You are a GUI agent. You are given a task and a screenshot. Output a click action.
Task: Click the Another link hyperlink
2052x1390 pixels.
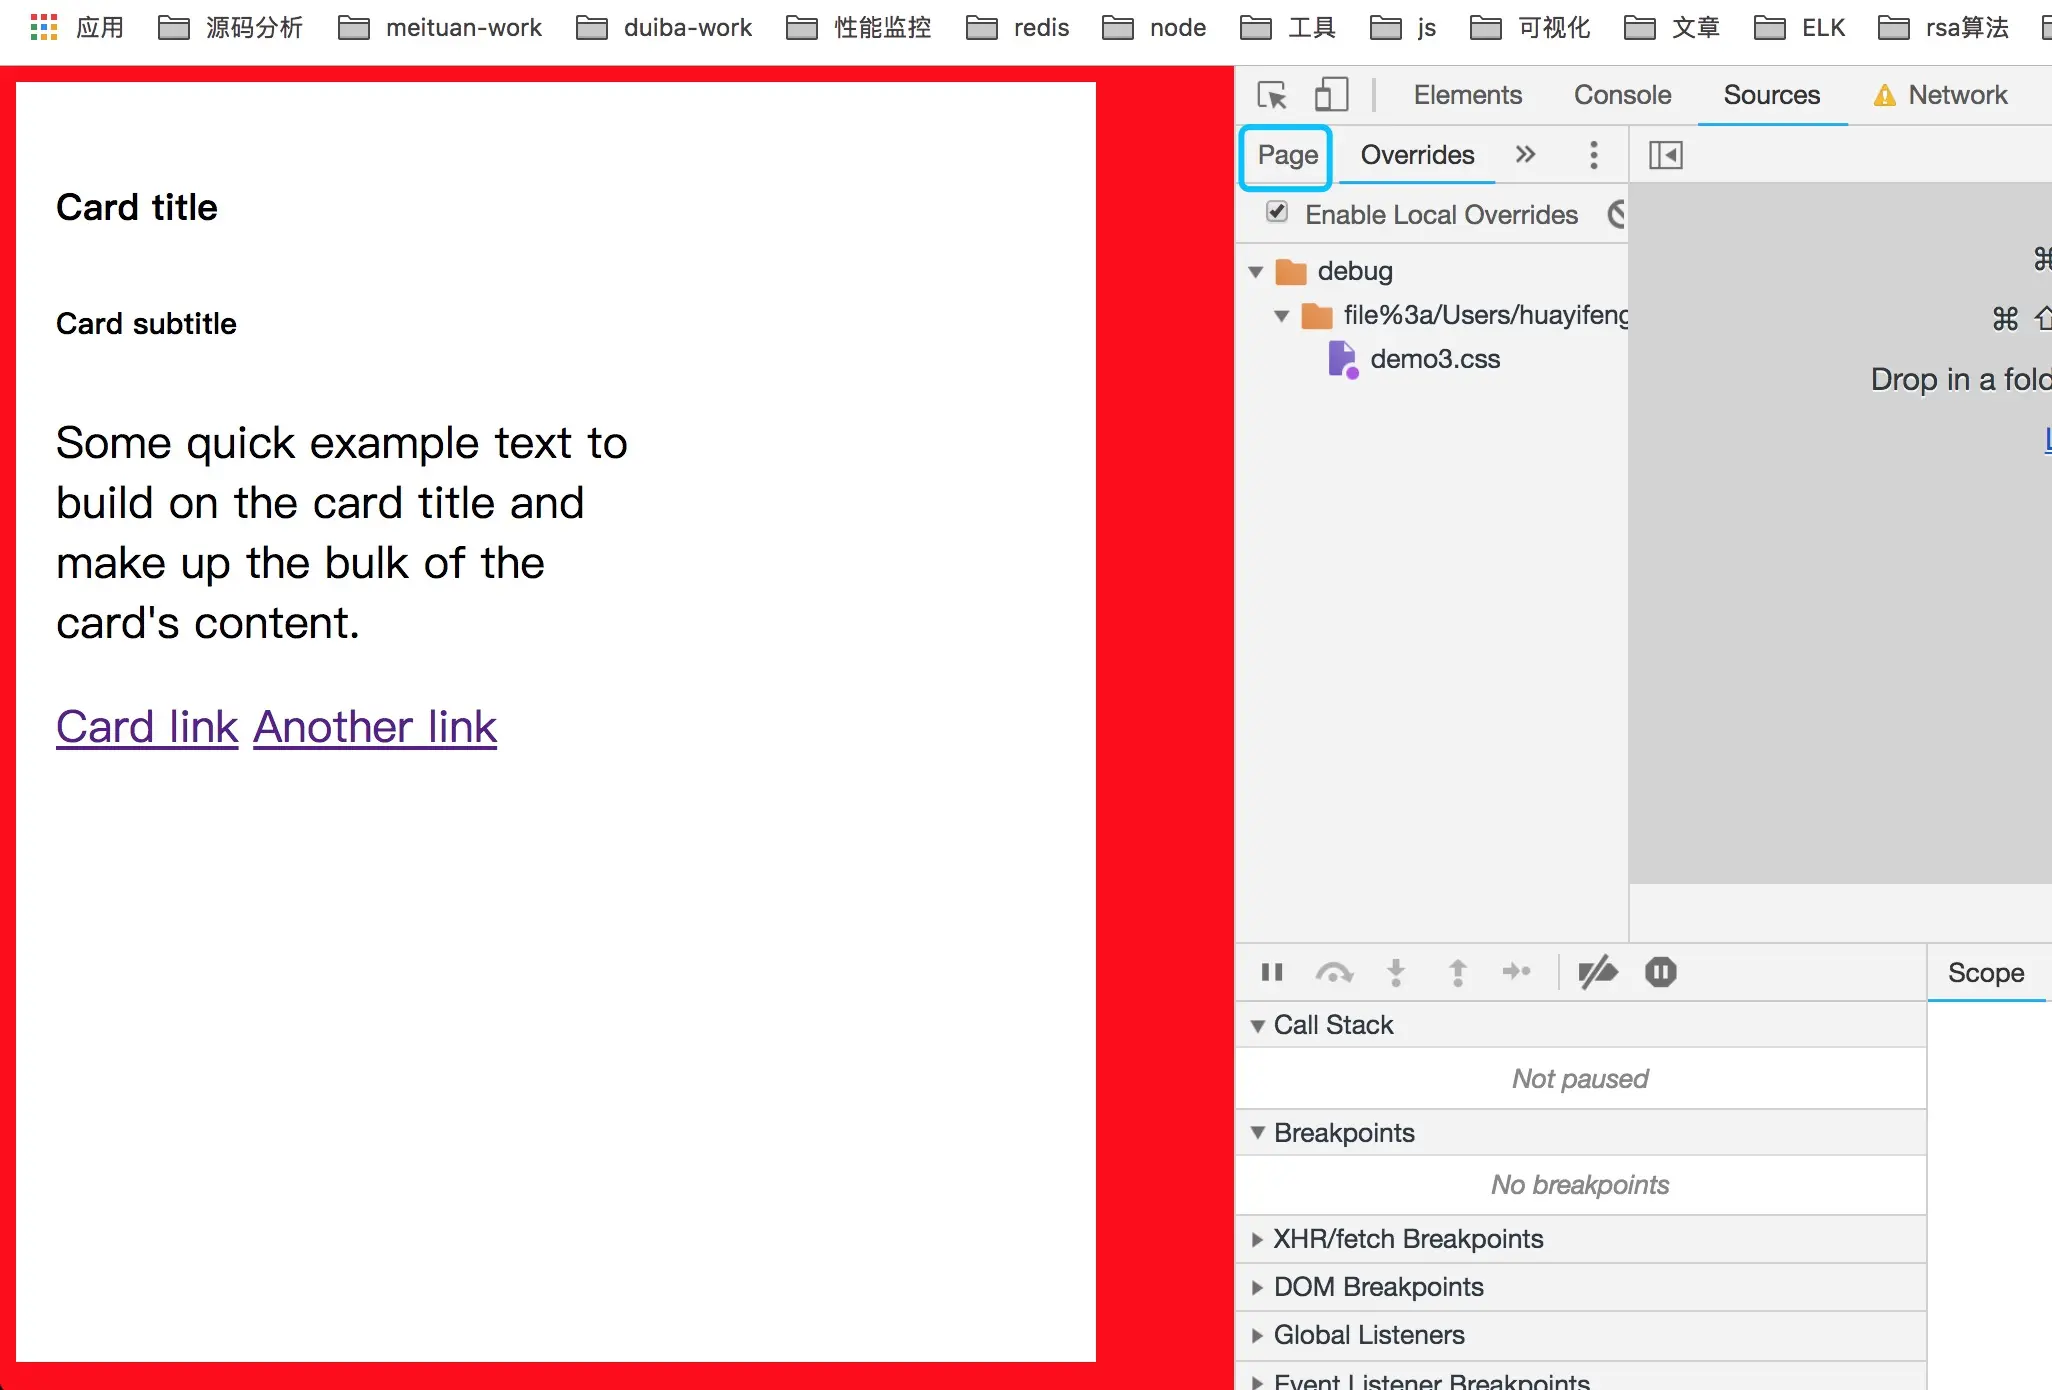tap(375, 727)
